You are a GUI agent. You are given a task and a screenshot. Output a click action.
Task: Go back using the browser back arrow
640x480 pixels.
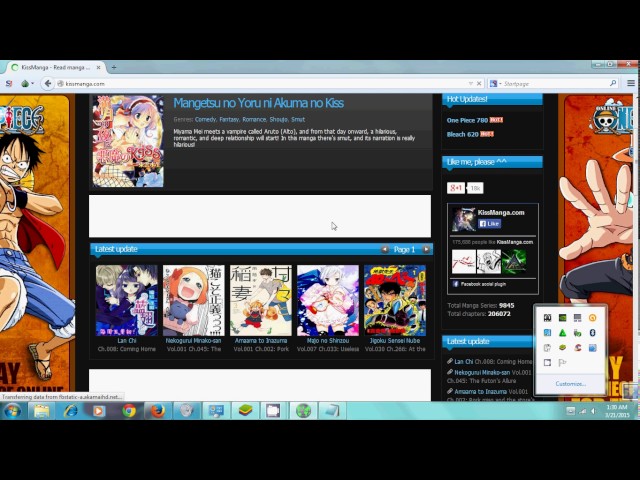pyautogui.click(x=48, y=84)
